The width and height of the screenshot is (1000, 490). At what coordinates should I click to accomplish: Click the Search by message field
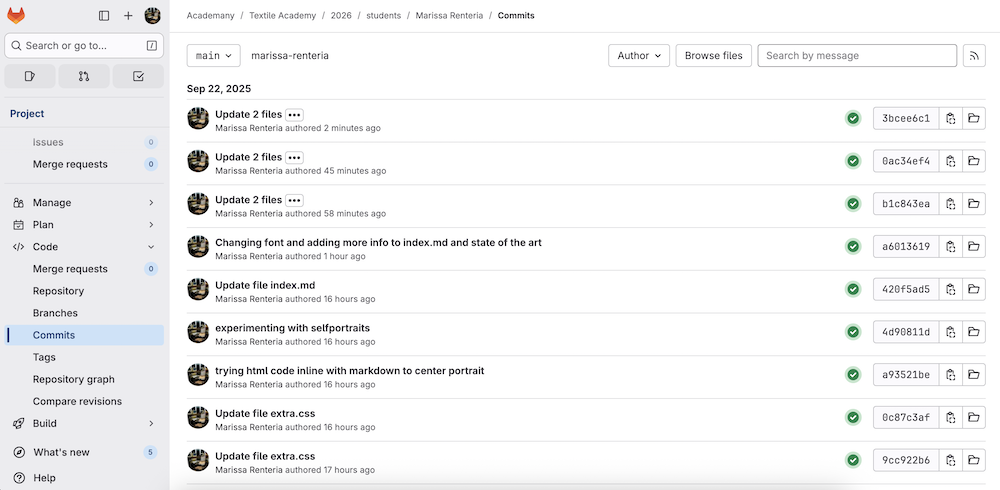click(855, 56)
